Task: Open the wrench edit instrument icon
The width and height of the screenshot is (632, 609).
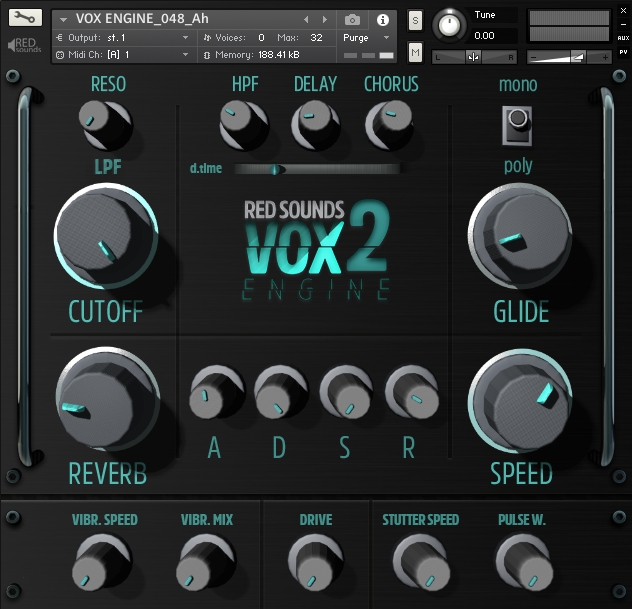Action: (x=25, y=18)
